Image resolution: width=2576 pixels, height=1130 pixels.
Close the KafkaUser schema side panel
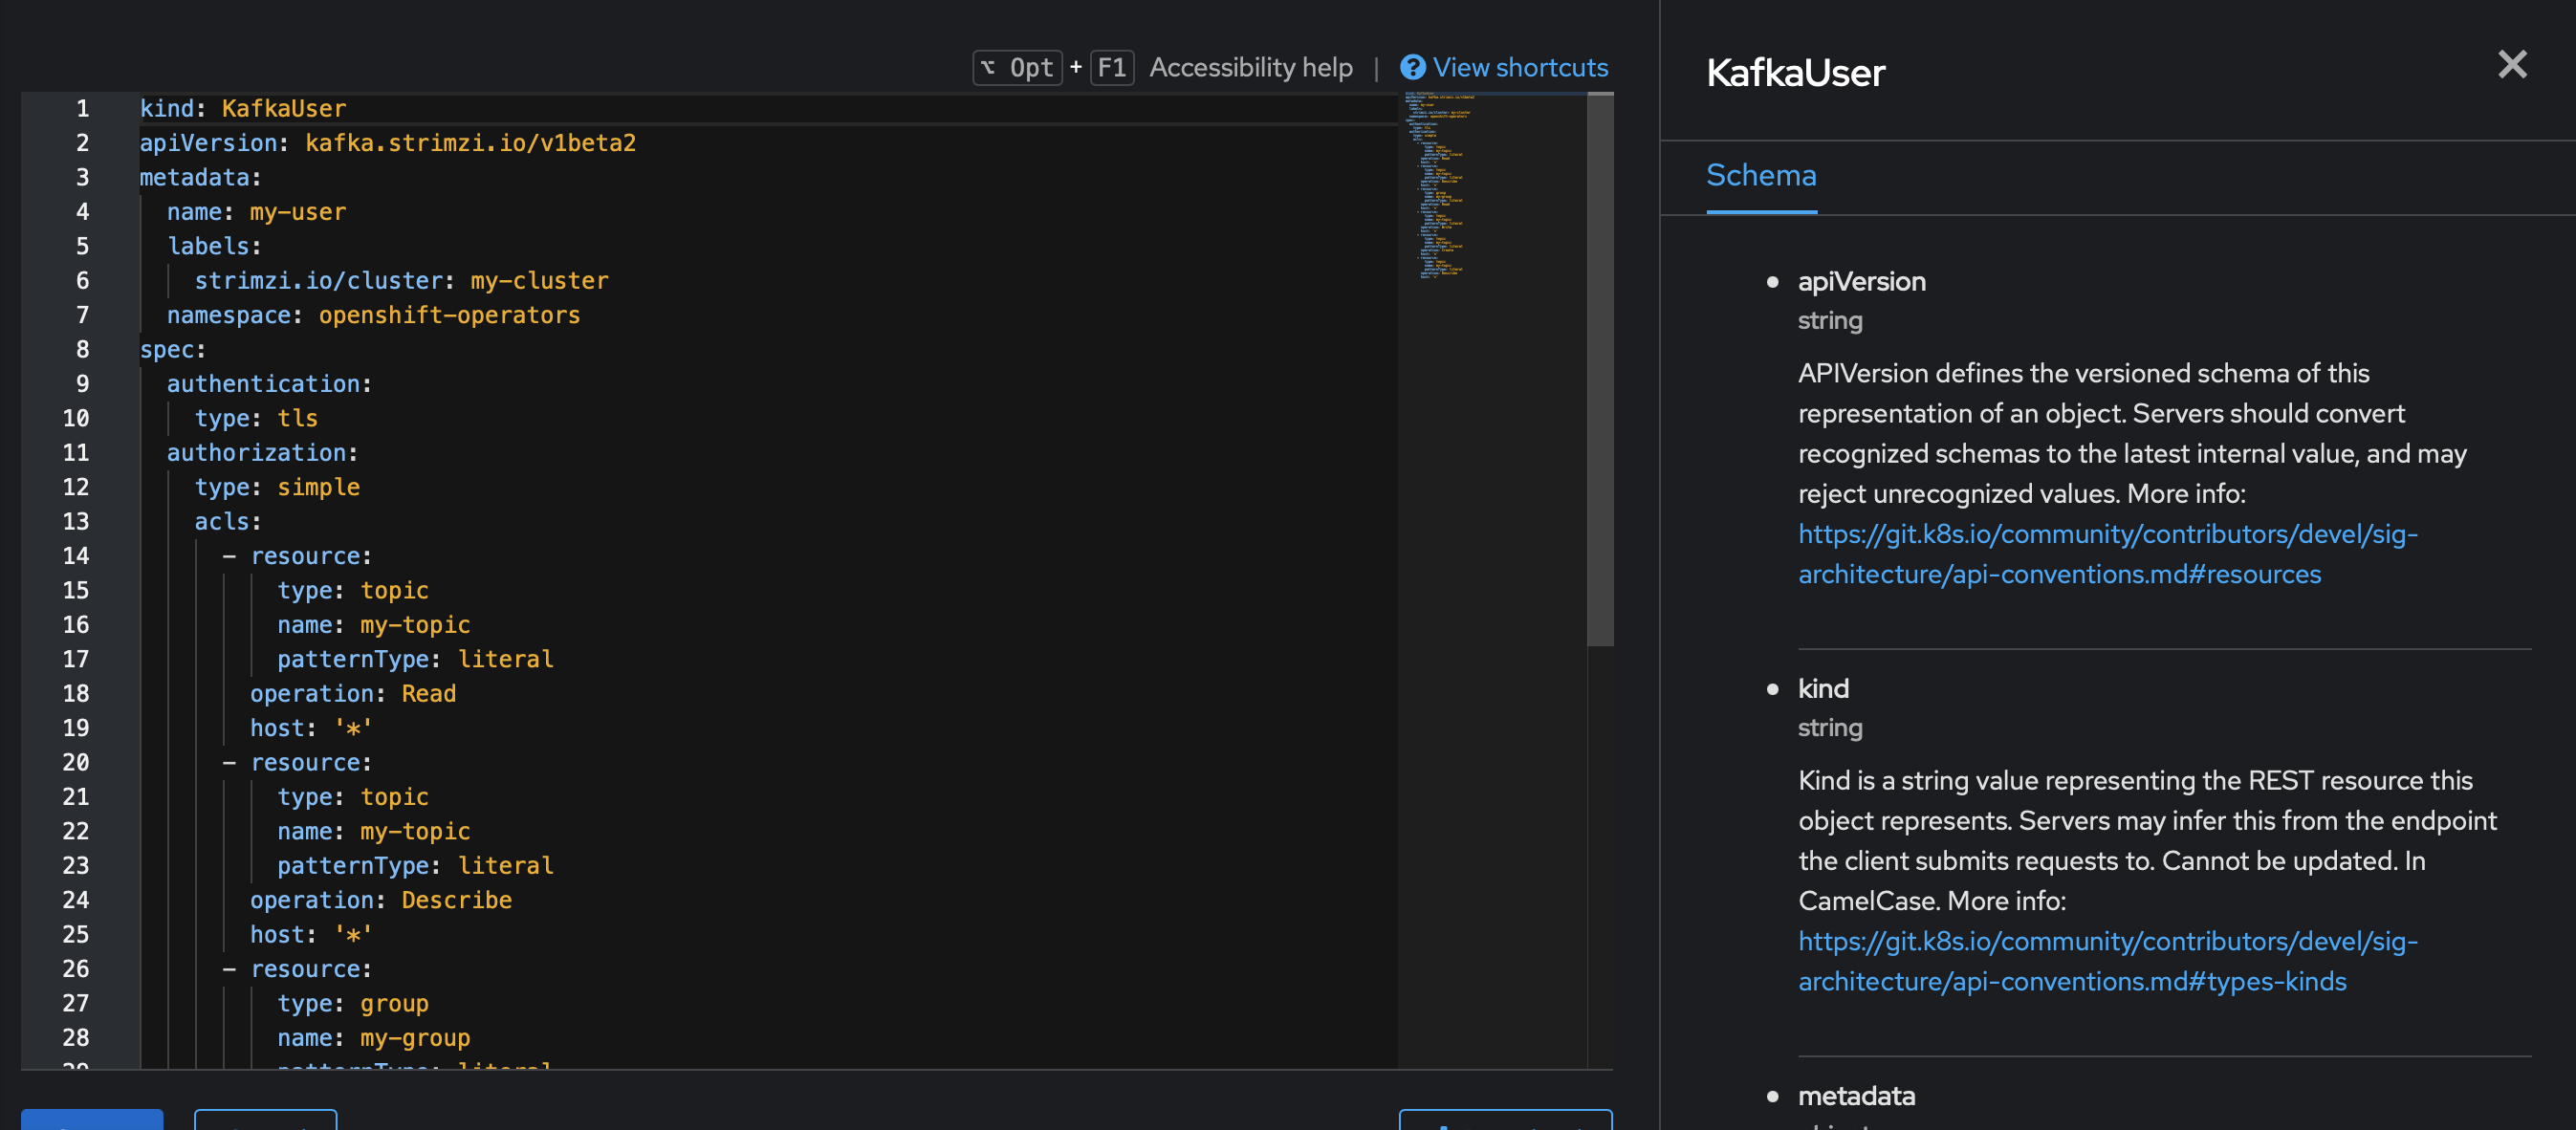click(x=2512, y=64)
